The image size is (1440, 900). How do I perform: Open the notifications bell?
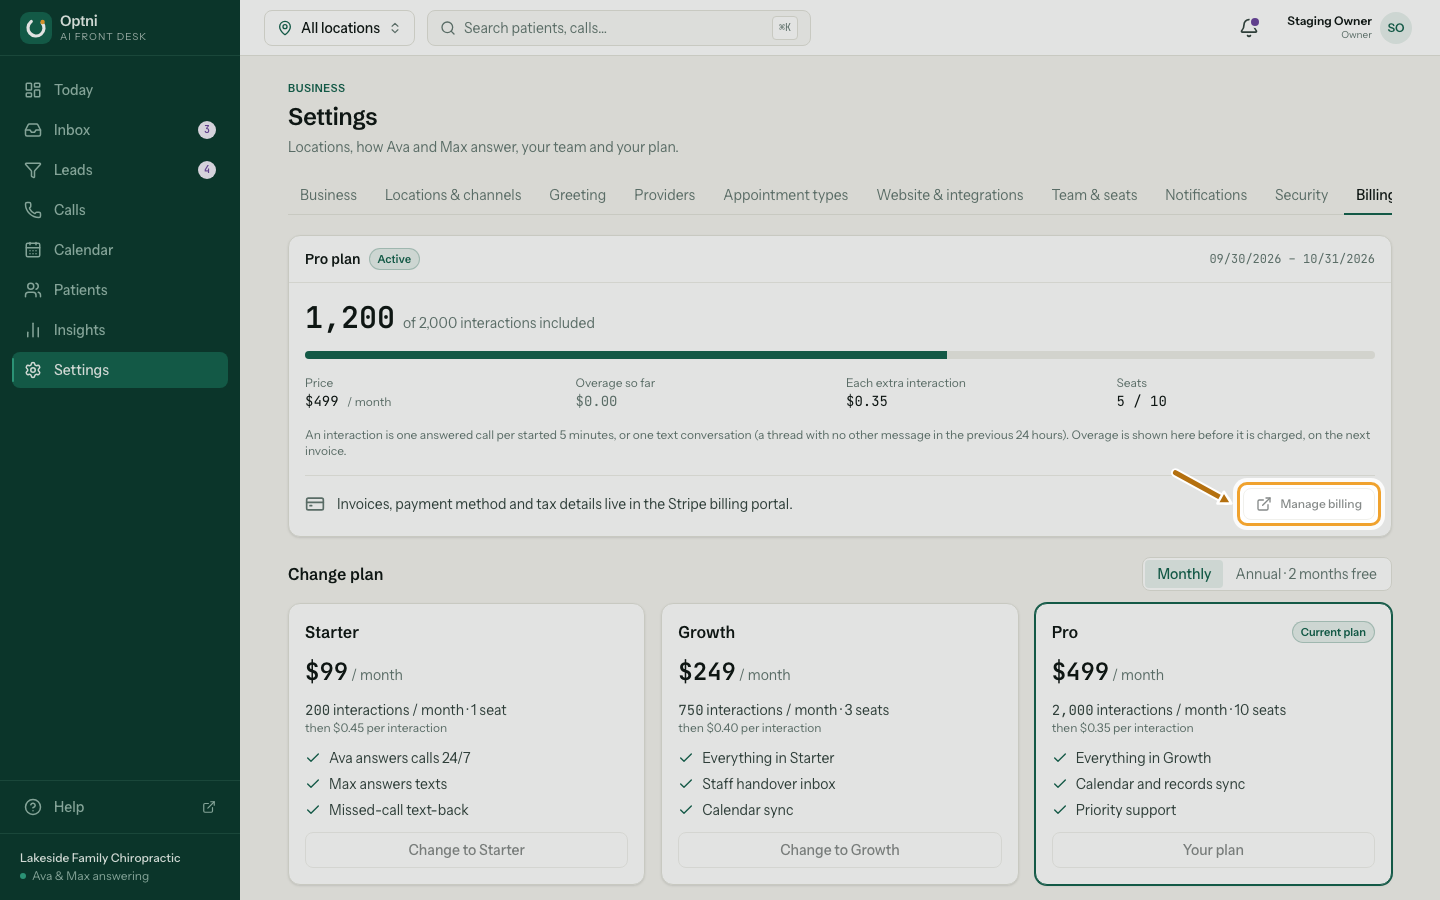tap(1249, 28)
